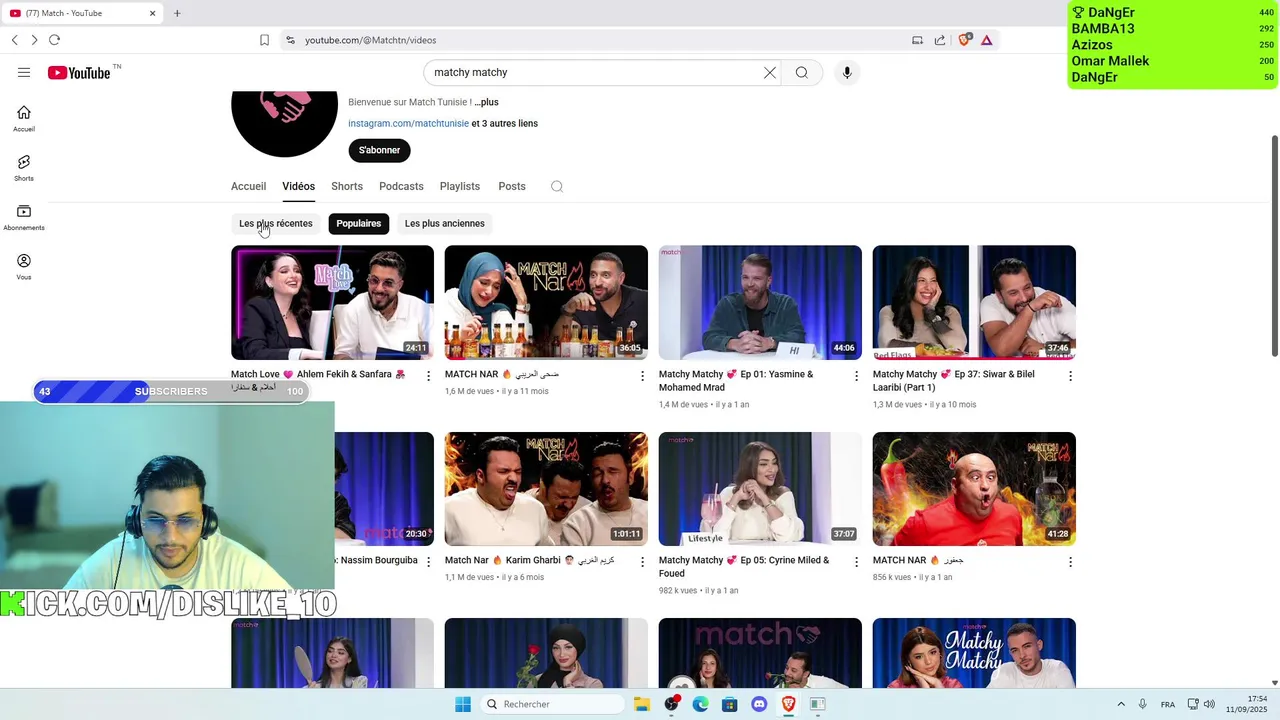The width and height of the screenshot is (1280, 720).
Task: Open the Windows Start menu
Action: (462, 704)
